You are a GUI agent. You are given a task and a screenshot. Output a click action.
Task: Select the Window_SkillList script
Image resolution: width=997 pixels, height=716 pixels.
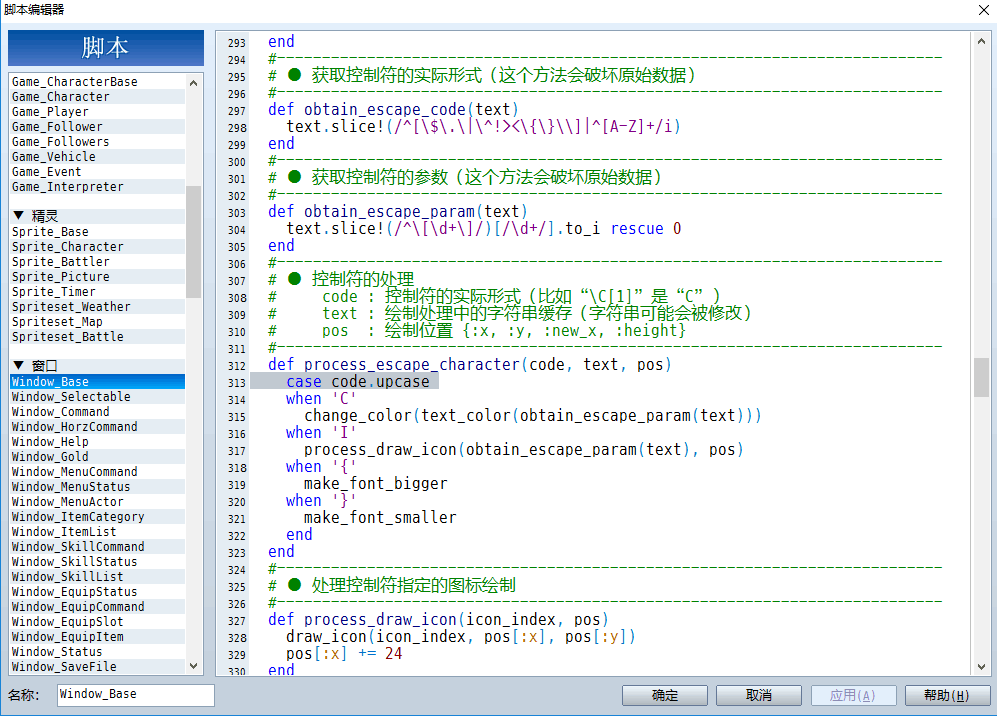[x=98, y=577]
